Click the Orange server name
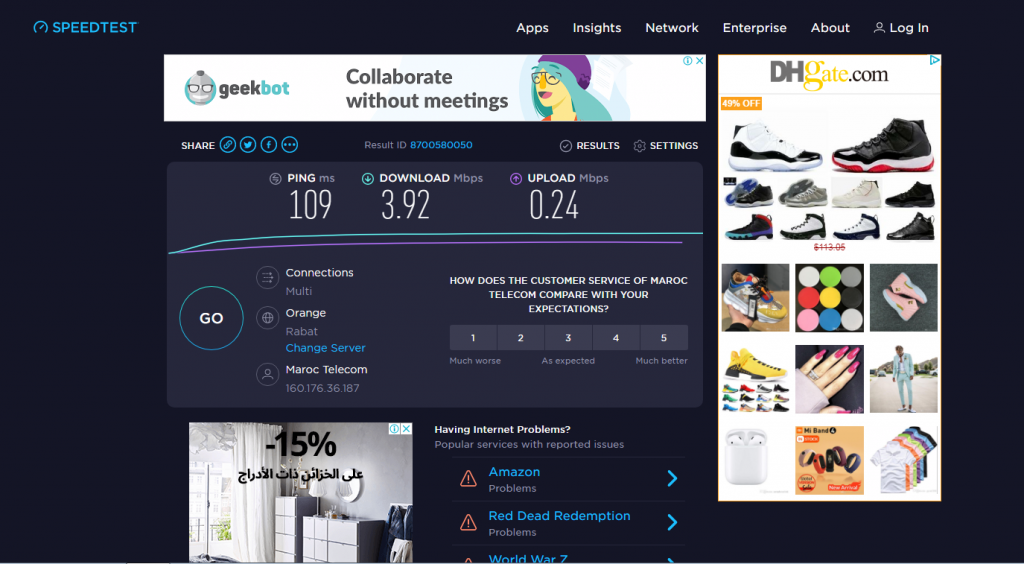The height and width of the screenshot is (564, 1024). [306, 313]
